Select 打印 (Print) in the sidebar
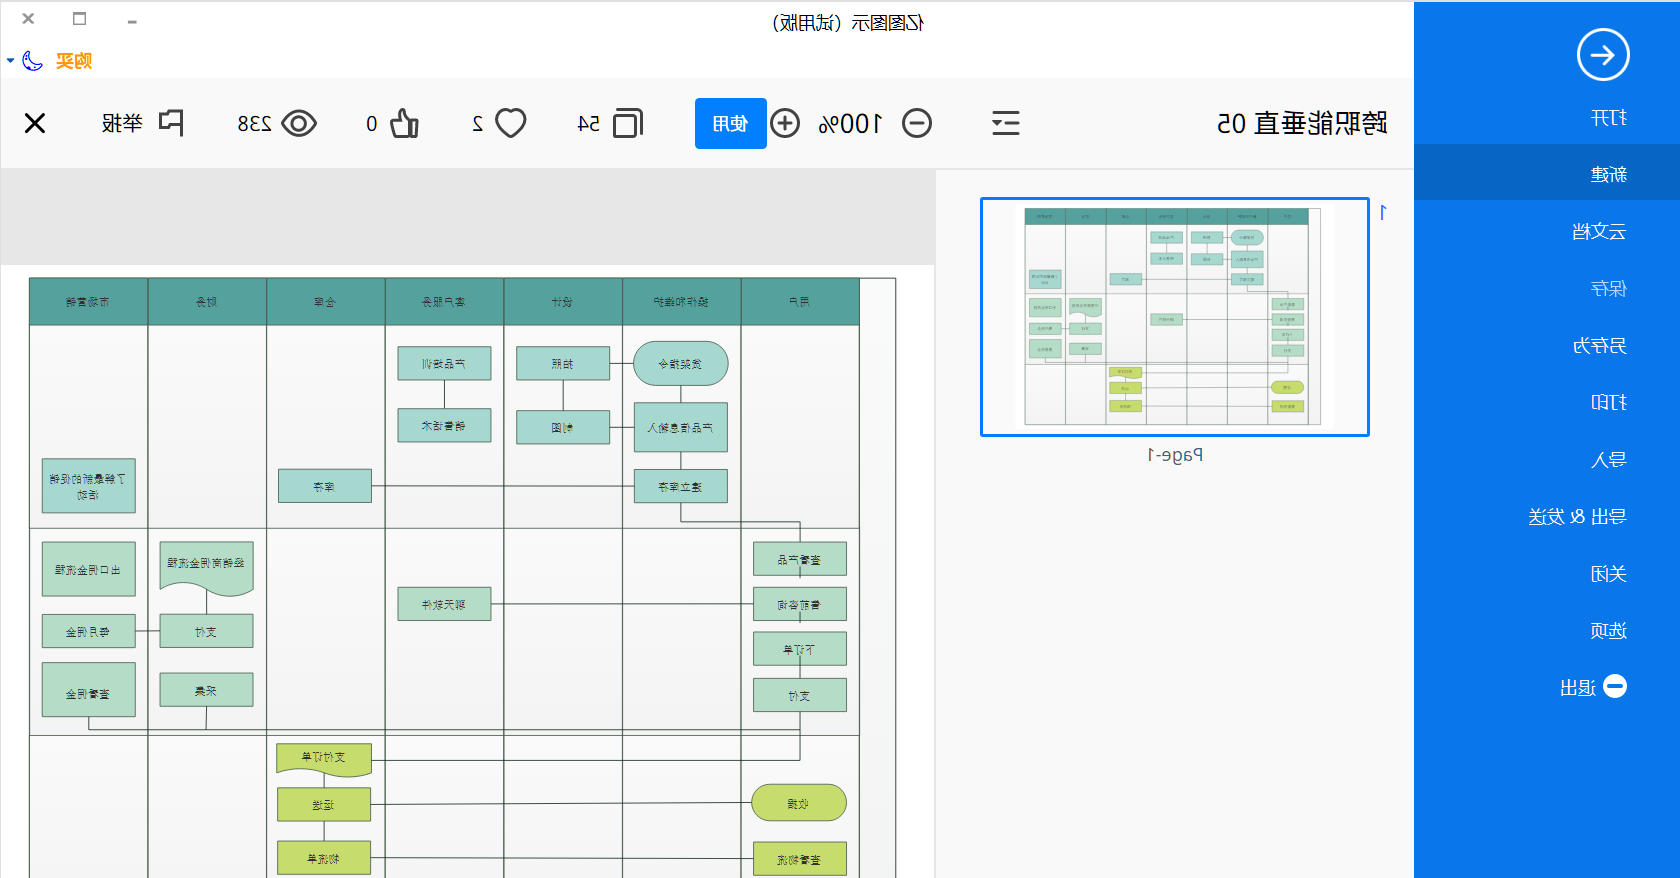The image size is (1680, 878). [1609, 402]
